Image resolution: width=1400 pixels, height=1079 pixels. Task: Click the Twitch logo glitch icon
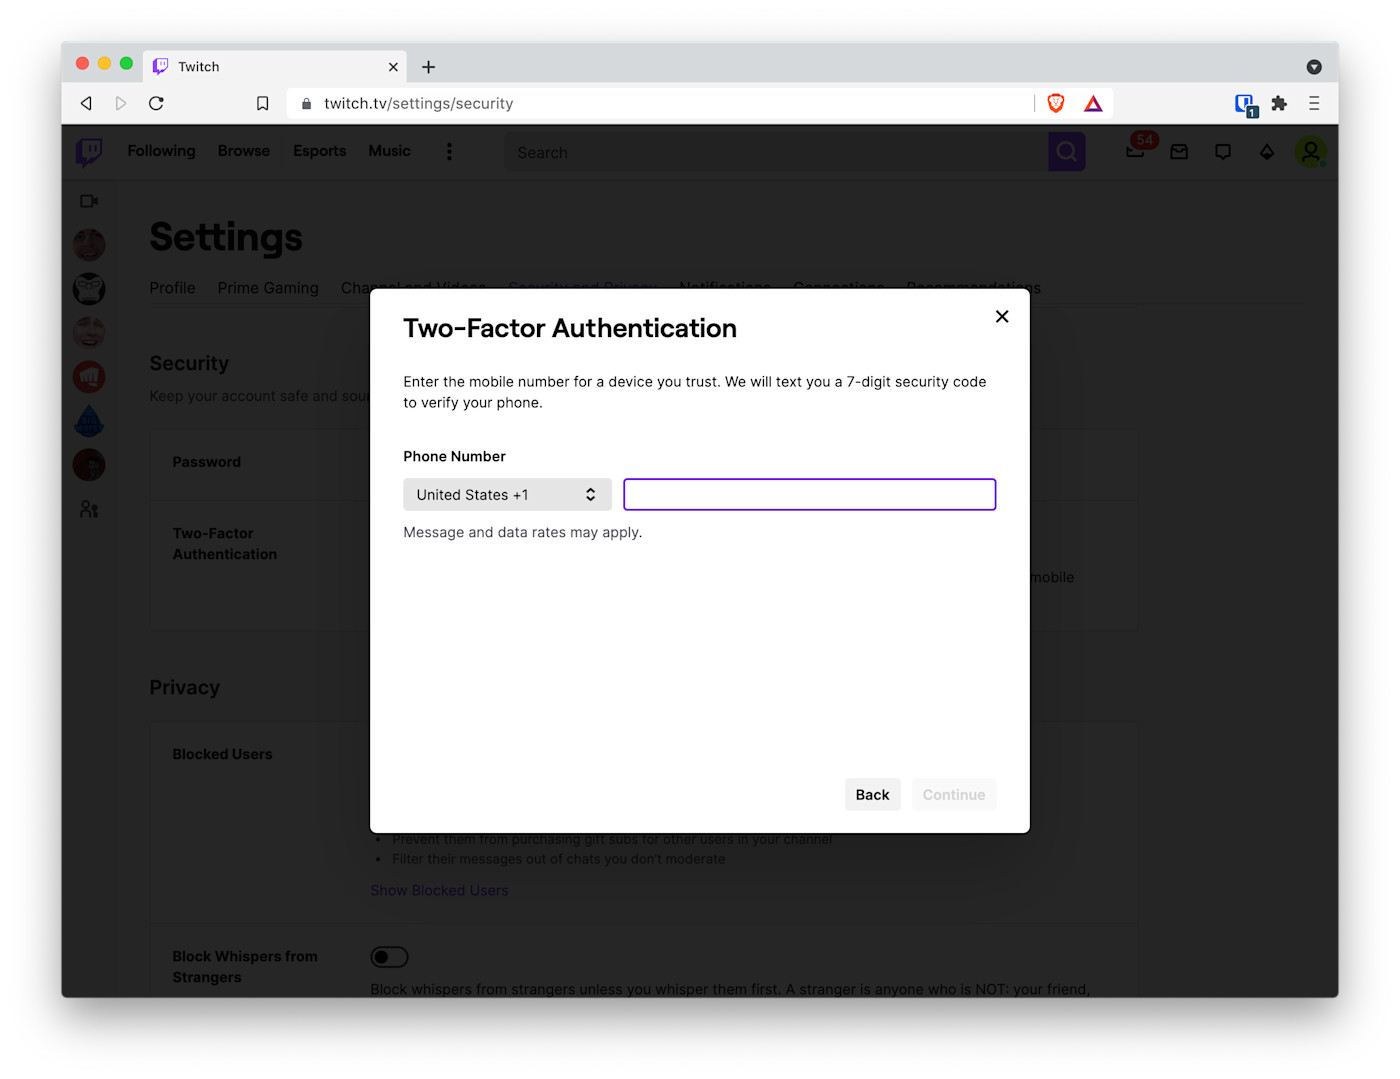point(89,151)
